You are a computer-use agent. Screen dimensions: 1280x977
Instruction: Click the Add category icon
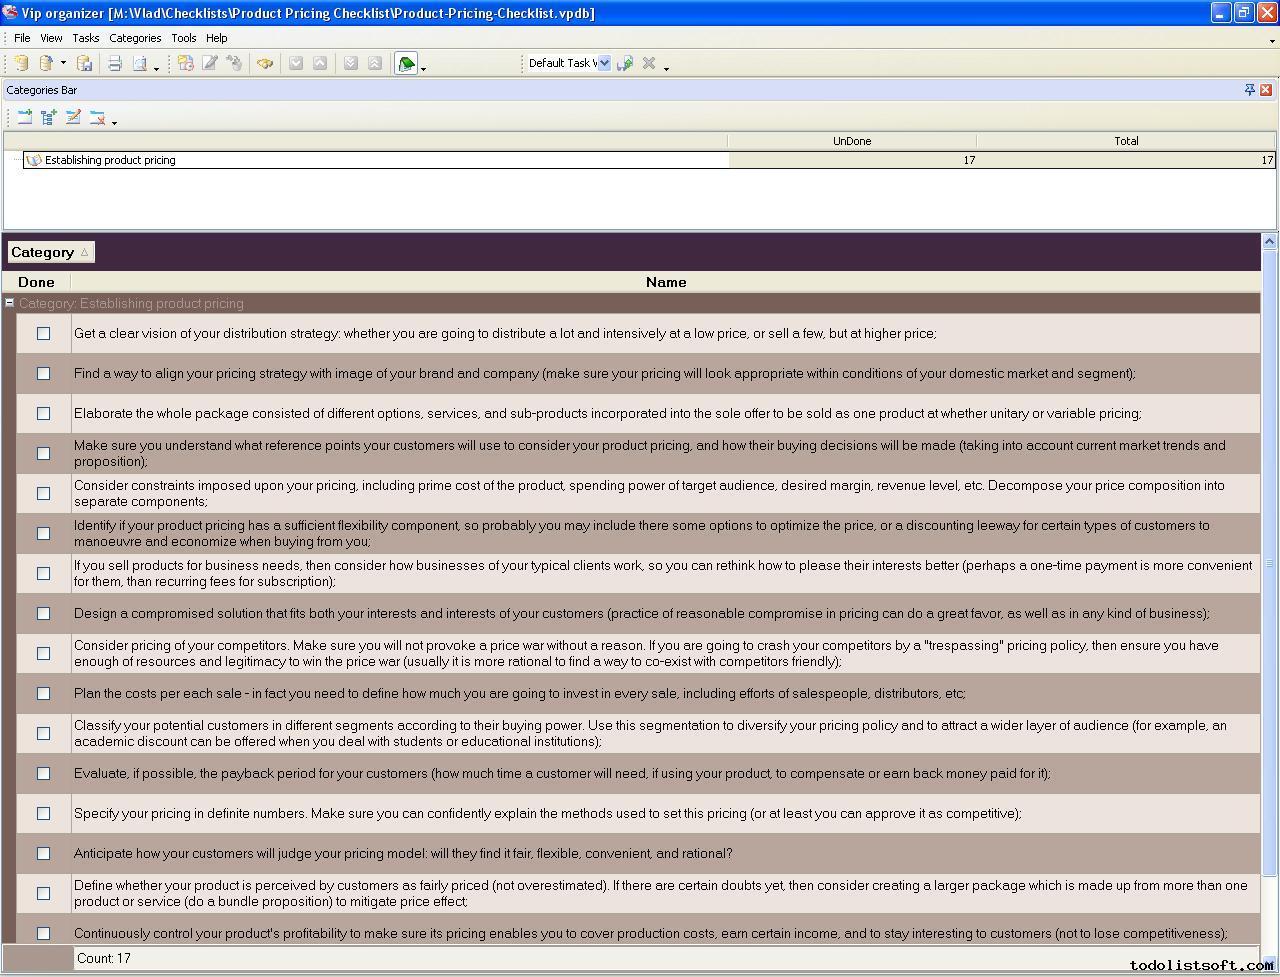pos(25,117)
